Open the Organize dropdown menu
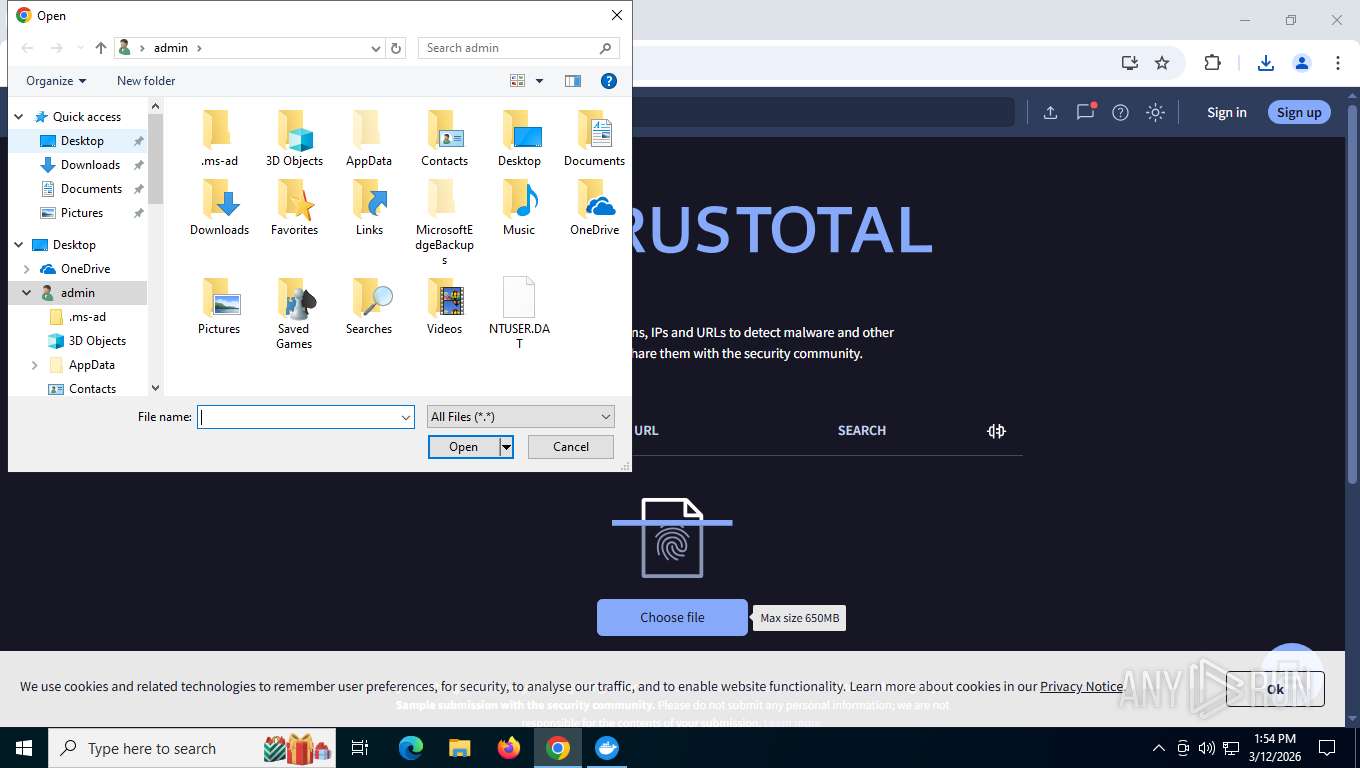The height and width of the screenshot is (768, 1360). 56,81
